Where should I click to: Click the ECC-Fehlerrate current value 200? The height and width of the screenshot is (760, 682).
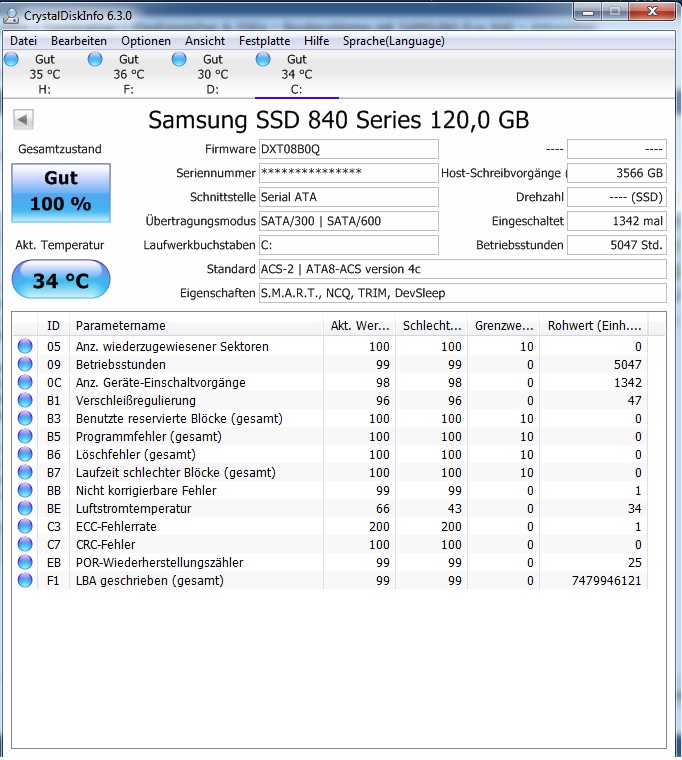(x=379, y=526)
